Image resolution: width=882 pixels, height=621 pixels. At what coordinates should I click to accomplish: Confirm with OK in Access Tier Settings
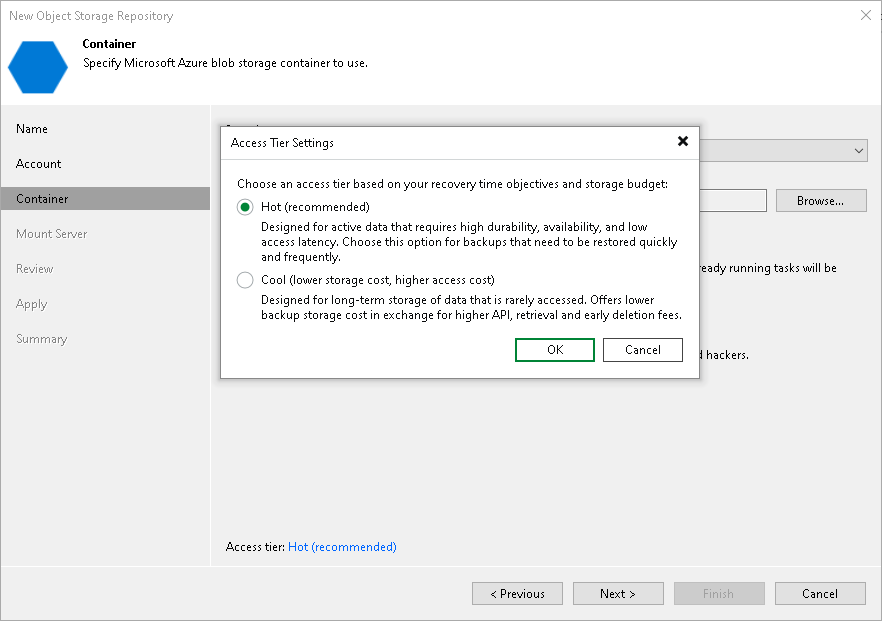pyautogui.click(x=555, y=350)
